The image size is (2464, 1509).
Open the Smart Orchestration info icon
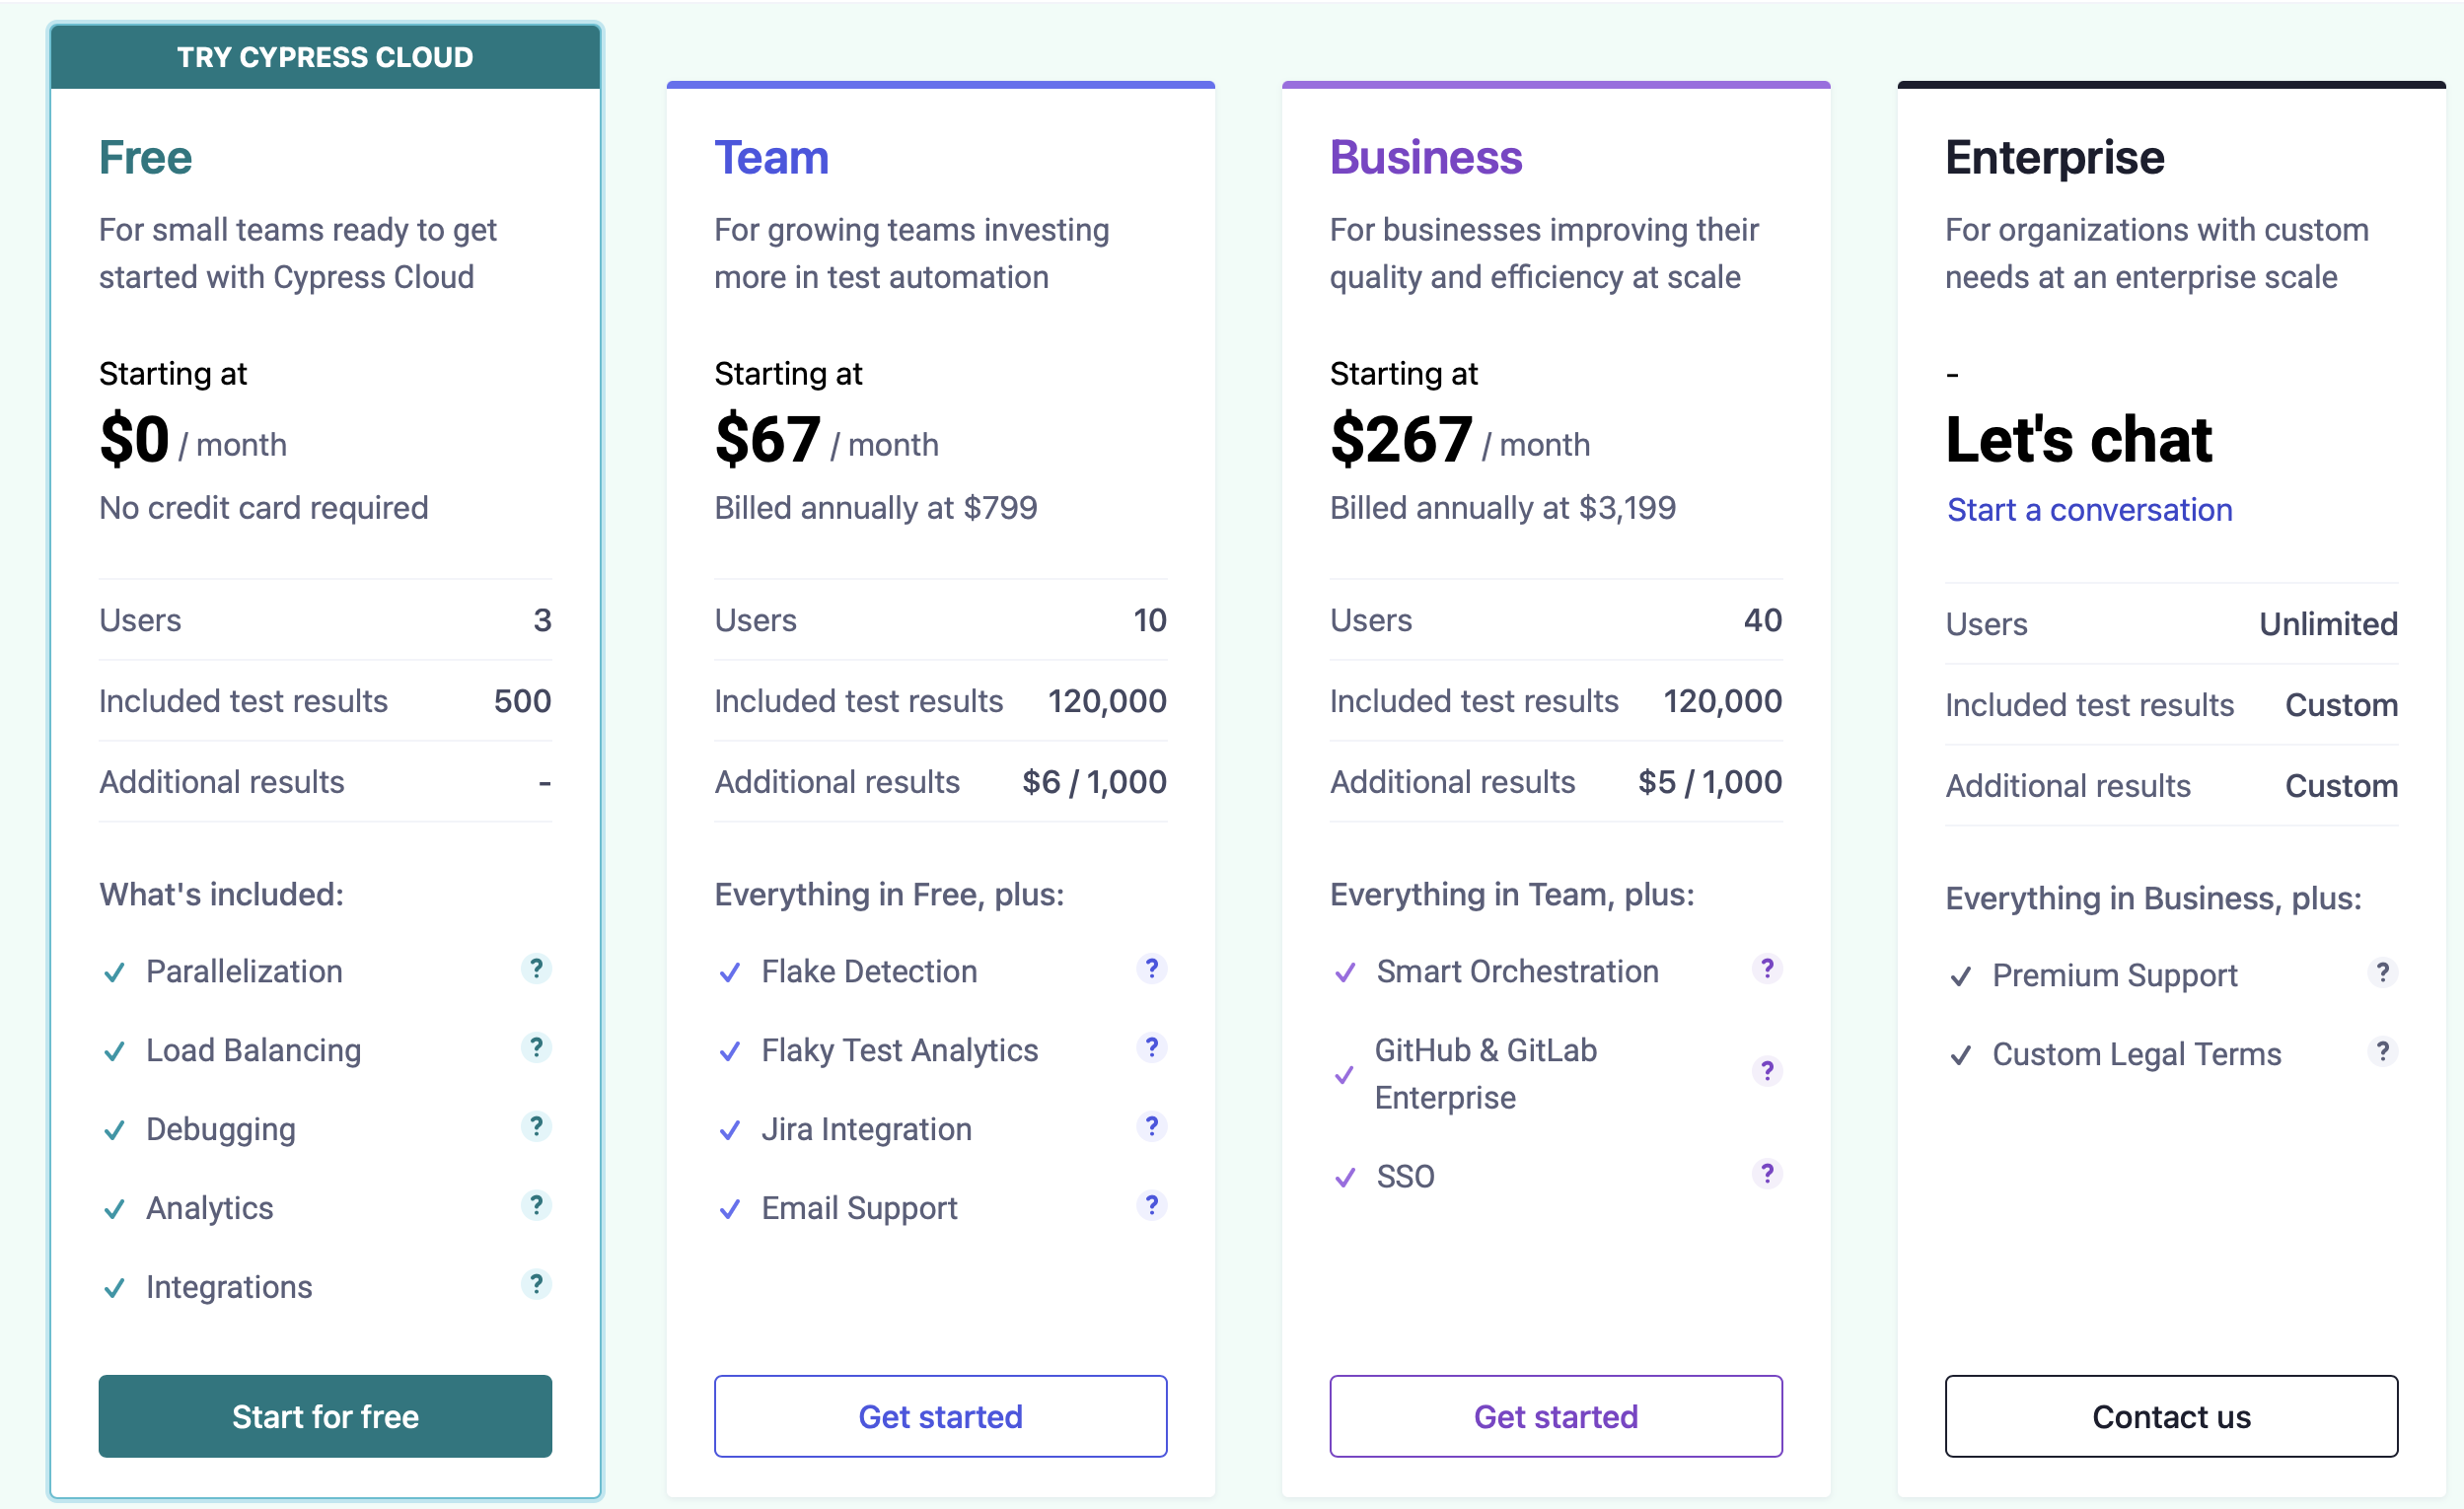(1767, 969)
